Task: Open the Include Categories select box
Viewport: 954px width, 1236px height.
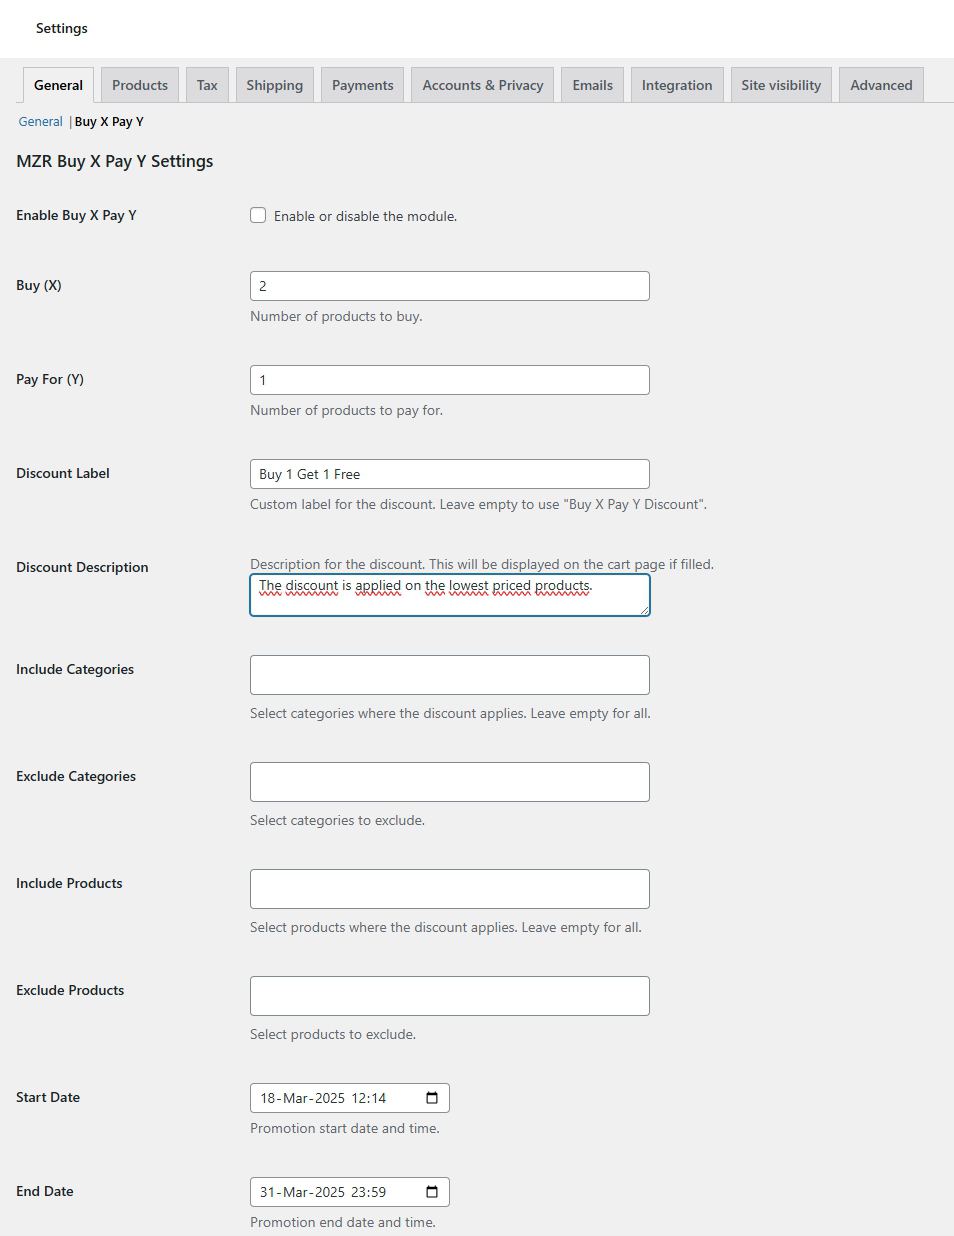Action: pyautogui.click(x=450, y=675)
